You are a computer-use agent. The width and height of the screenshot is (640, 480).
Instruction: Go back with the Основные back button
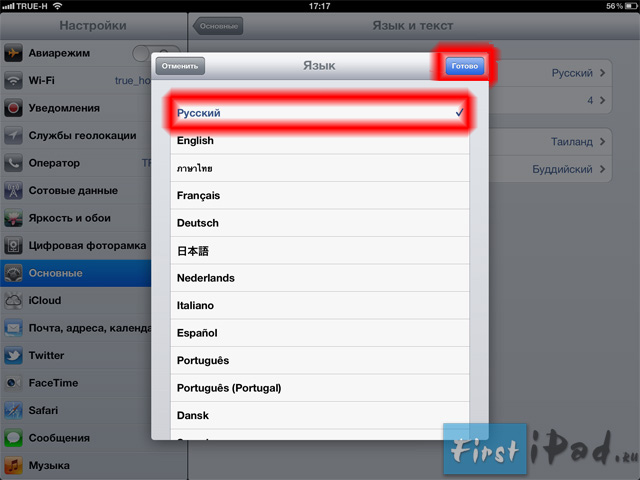pos(218,26)
